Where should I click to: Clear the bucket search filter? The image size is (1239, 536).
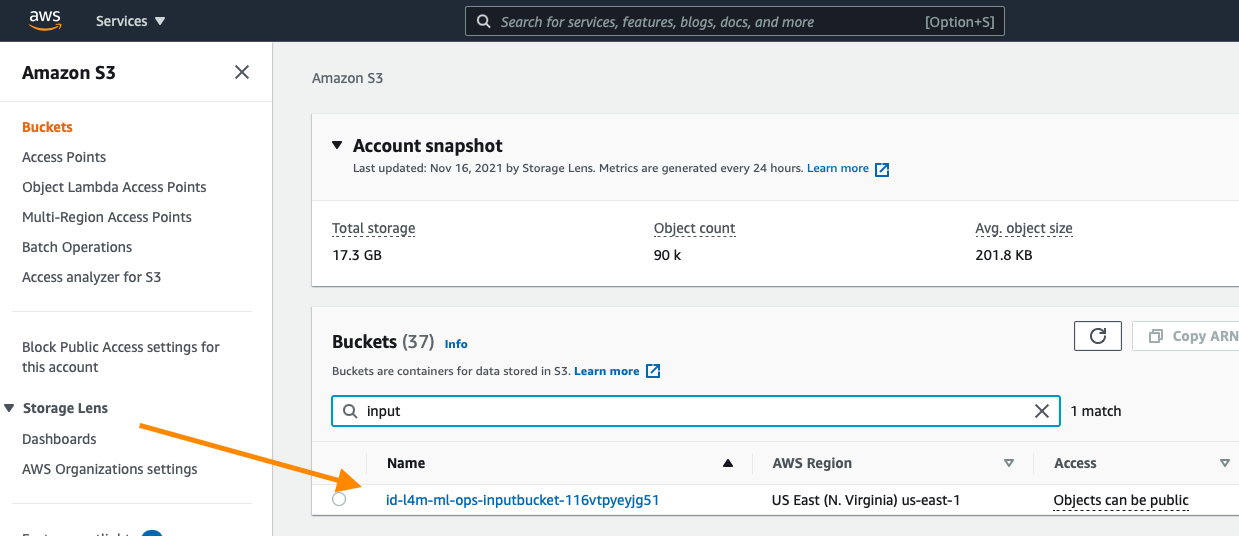click(x=1042, y=411)
